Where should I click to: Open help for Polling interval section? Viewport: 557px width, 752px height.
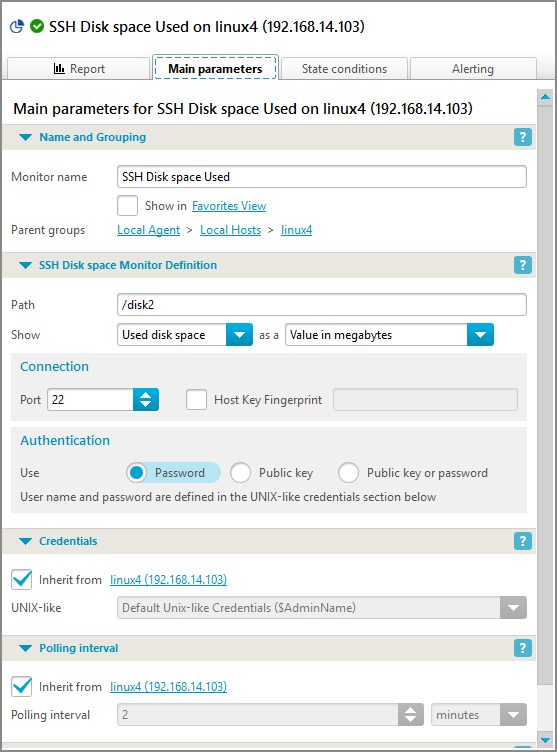coord(522,648)
